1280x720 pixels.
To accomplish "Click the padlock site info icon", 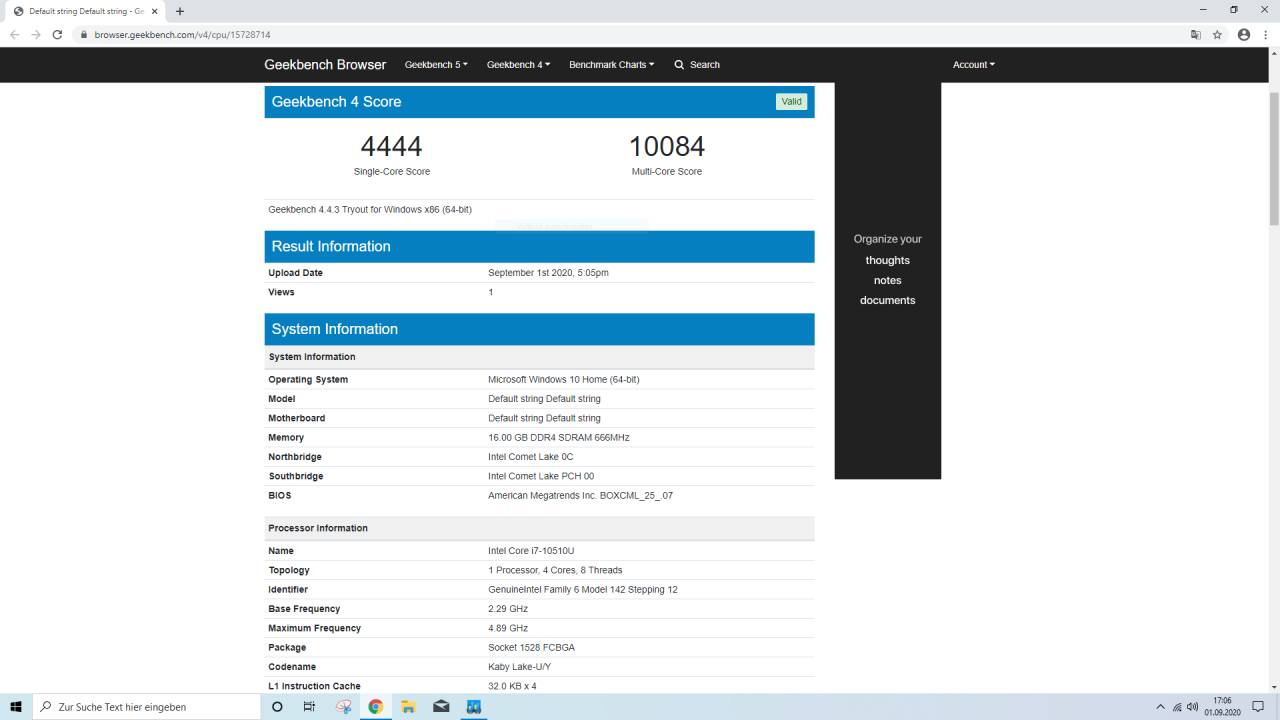I will (84, 35).
